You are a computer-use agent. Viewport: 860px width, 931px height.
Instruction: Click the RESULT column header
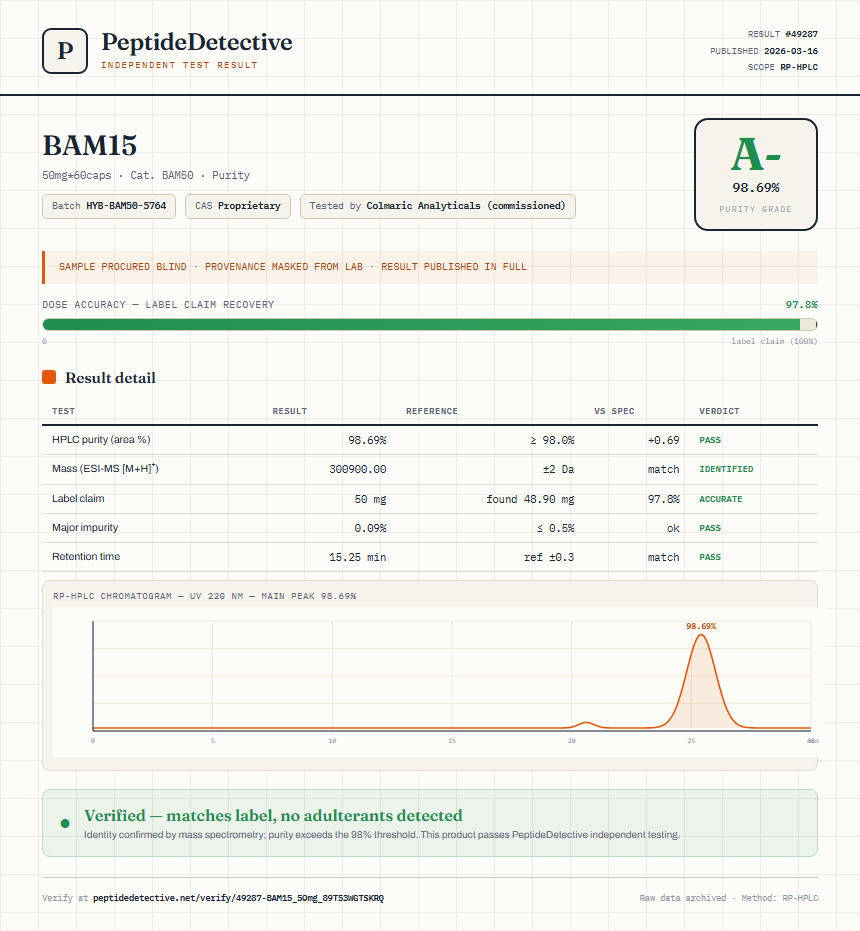coord(289,411)
